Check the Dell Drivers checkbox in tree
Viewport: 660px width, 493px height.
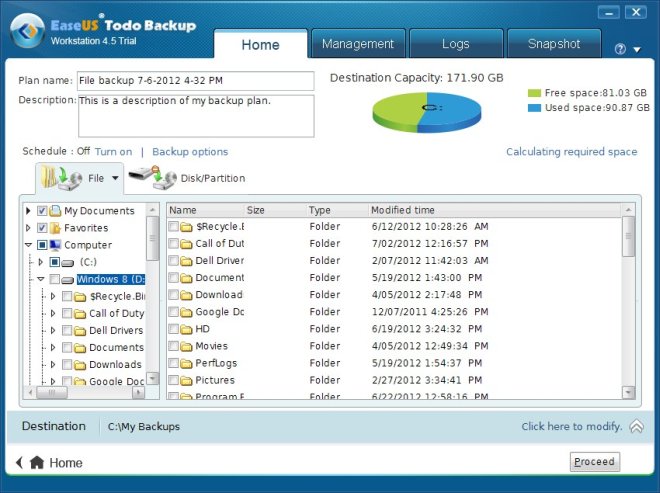click(67, 330)
